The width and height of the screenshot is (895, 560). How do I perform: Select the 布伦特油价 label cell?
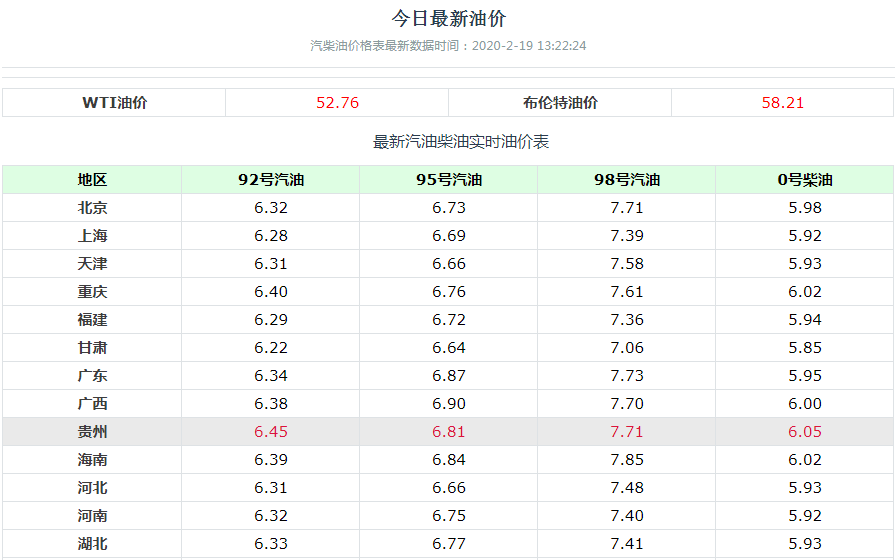tap(559, 103)
